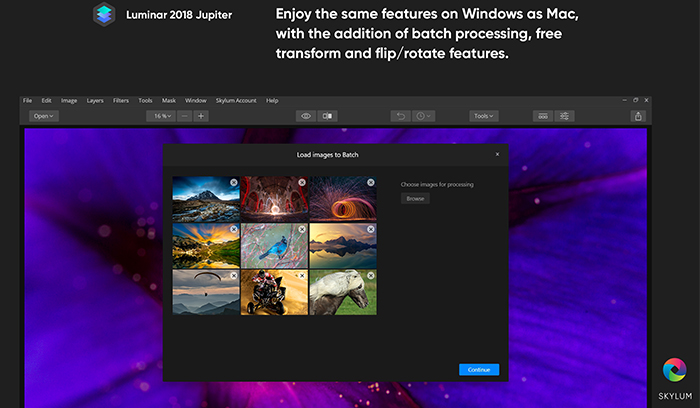The width and height of the screenshot is (700, 408).
Task: Select the sunset valley lake thumbnail
Action: click(206, 246)
